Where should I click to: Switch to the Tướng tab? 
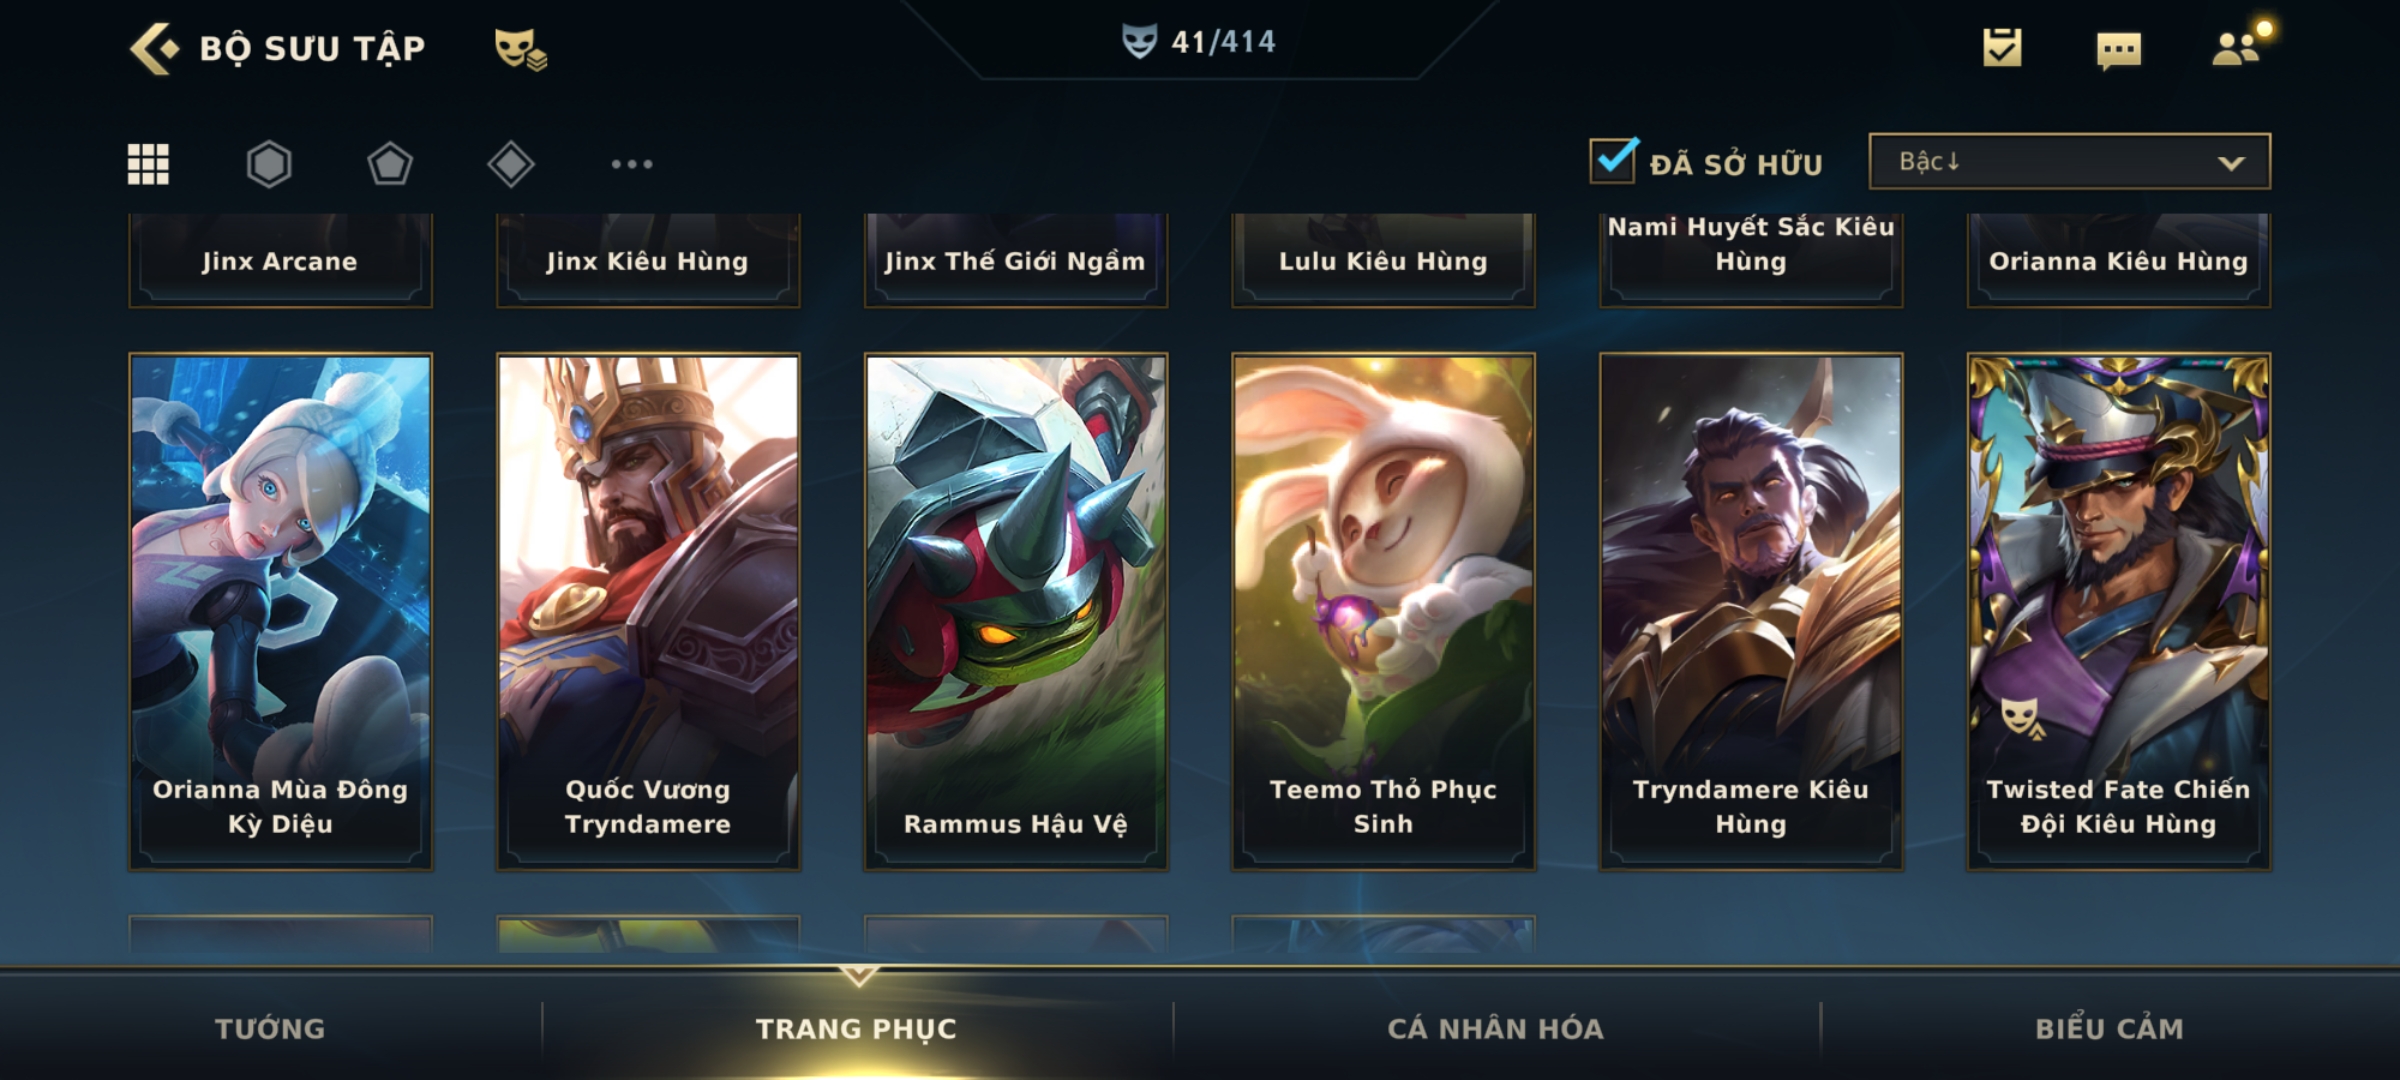[x=270, y=1029]
